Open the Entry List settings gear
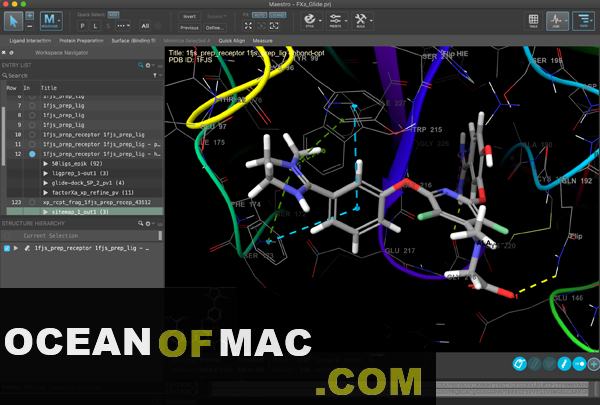Image resolution: width=600 pixels, height=405 pixels. 148,65
